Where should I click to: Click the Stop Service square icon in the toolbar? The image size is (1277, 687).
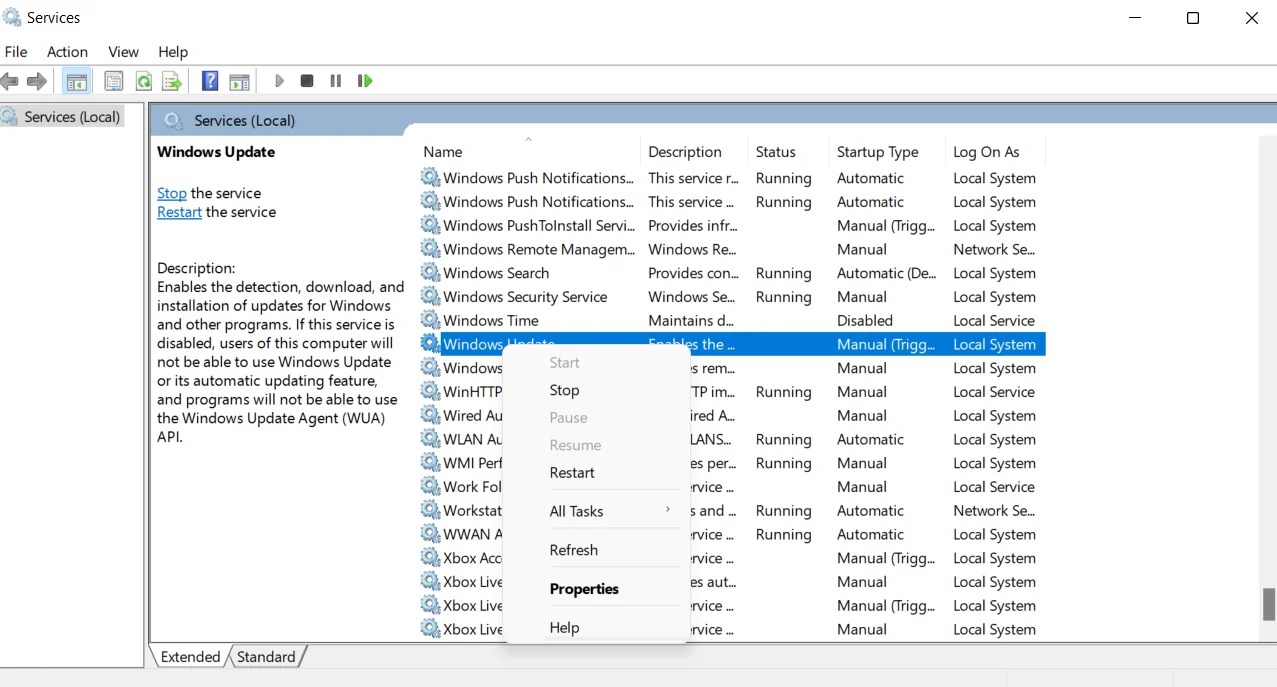point(307,81)
